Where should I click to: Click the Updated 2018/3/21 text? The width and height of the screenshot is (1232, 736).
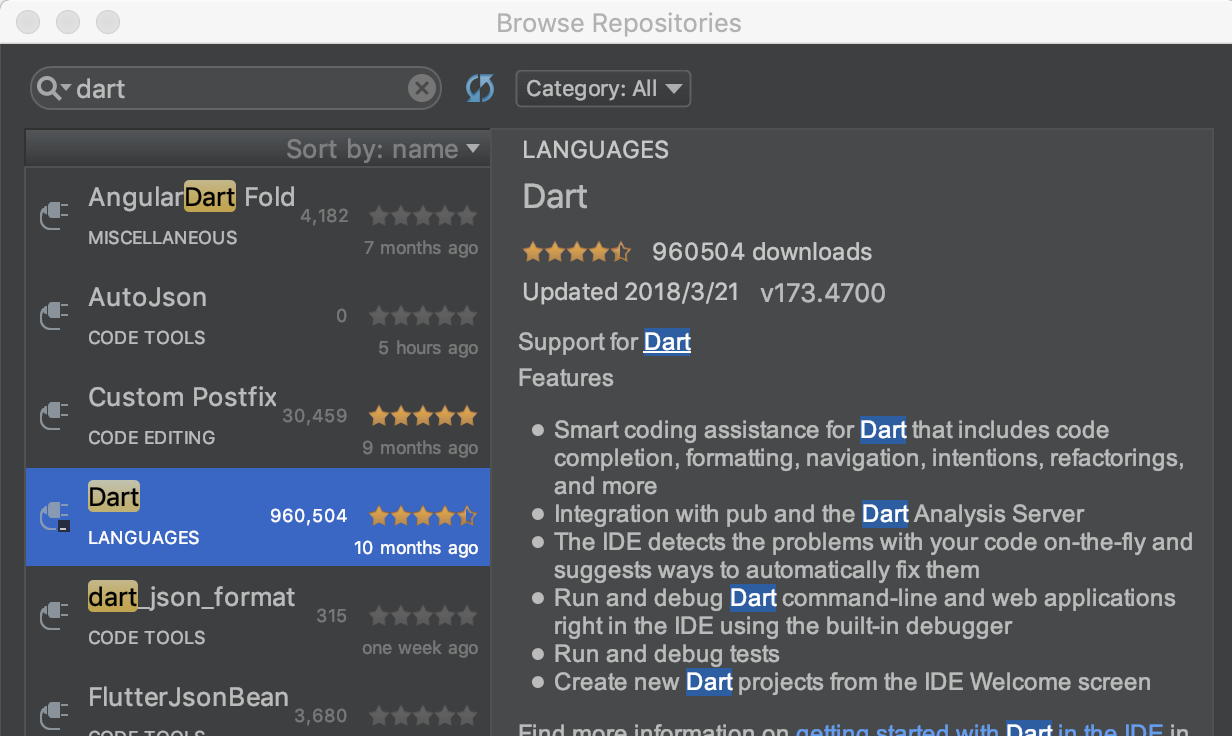click(631, 293)
